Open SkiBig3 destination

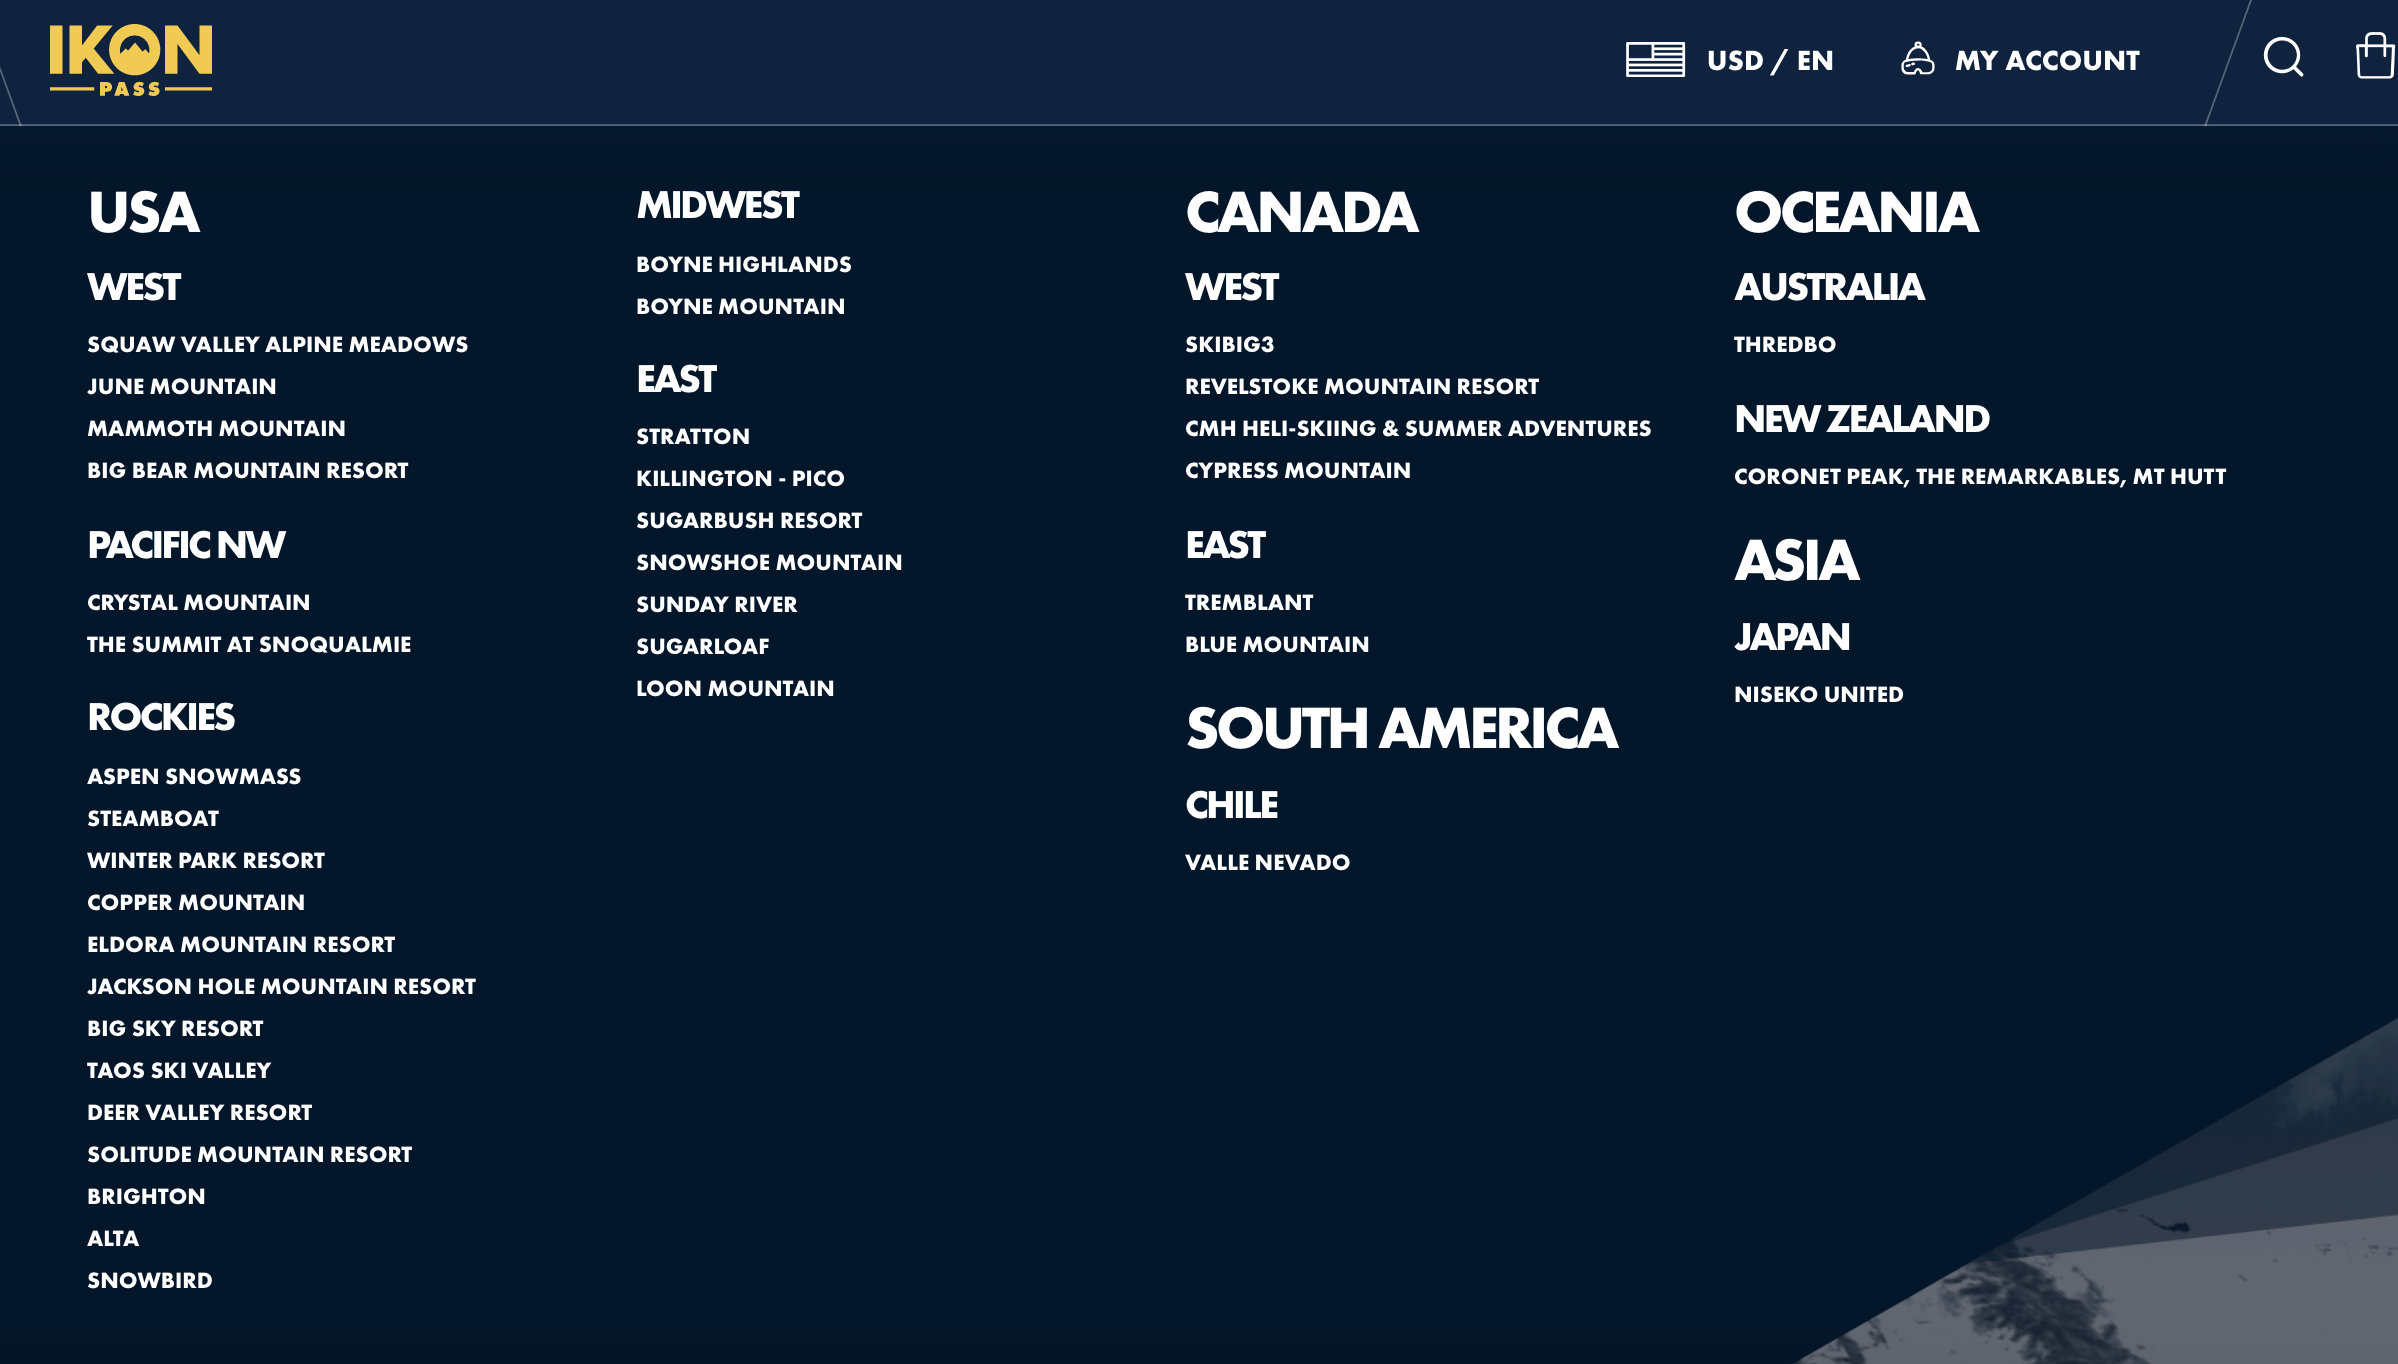click(x=1229, y=345)
